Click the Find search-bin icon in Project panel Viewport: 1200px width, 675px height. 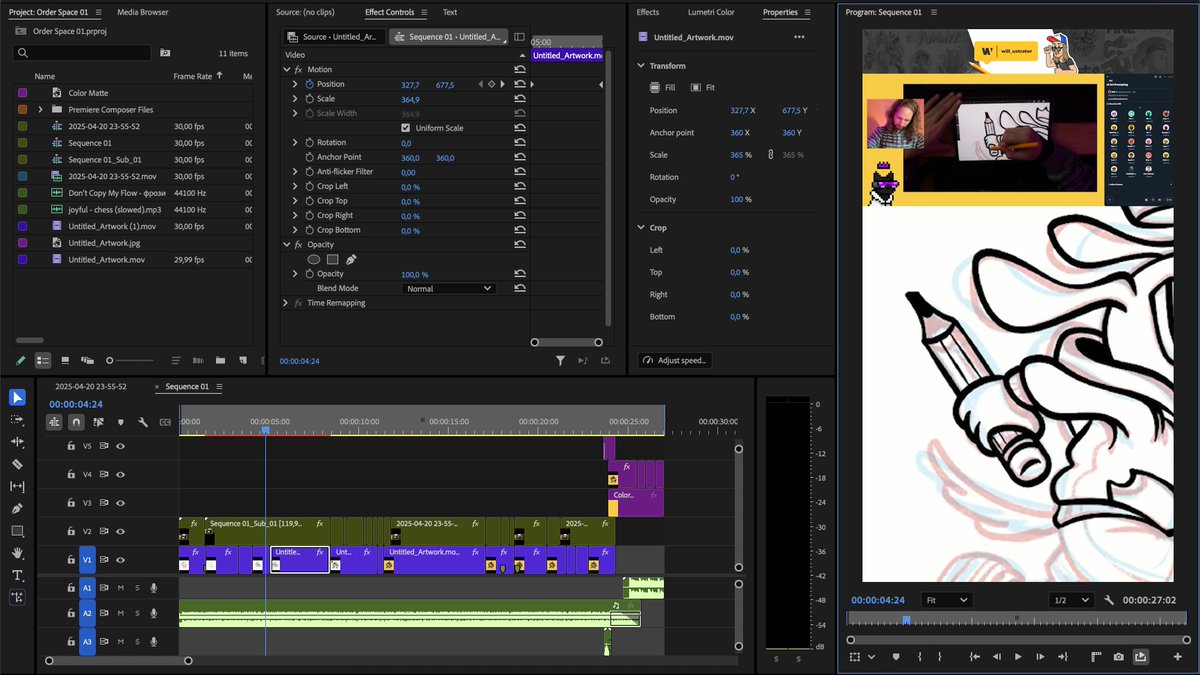[165, 52]
